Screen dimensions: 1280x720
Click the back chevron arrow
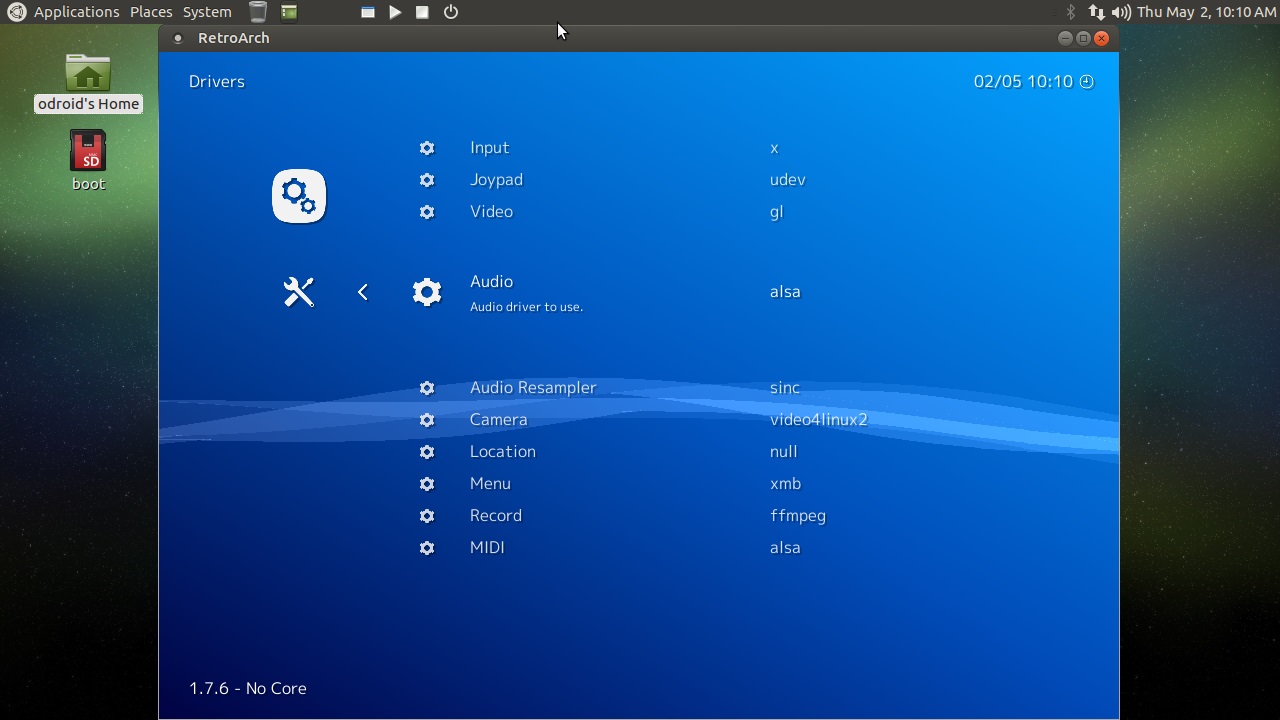pyautogui.click(x=363, y=292)
